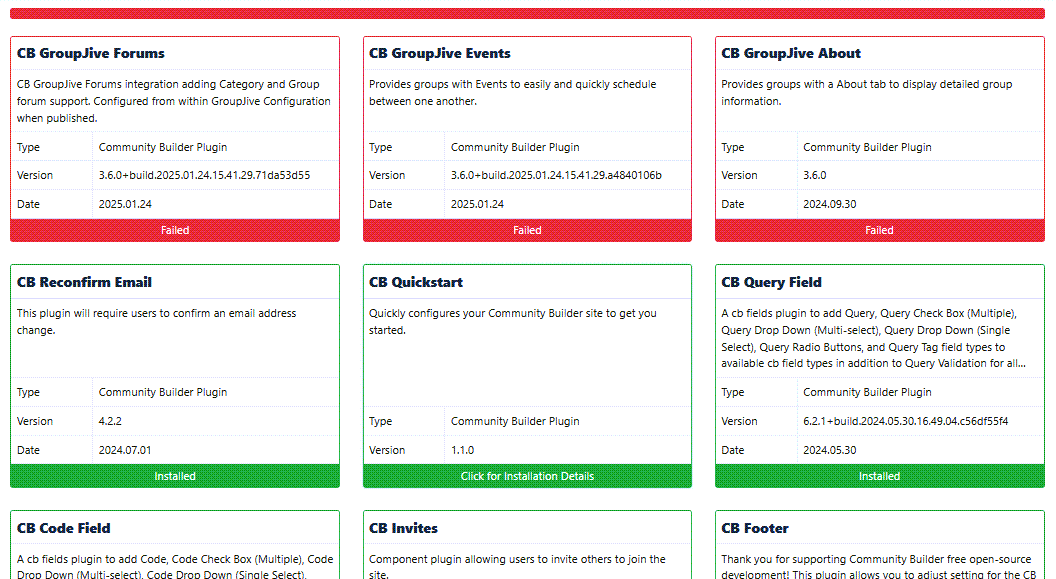Image resolution: width=1056 pixels, height=579 pixels.
Task: Click the CB Quickstart description text
Action: point(513,322)
